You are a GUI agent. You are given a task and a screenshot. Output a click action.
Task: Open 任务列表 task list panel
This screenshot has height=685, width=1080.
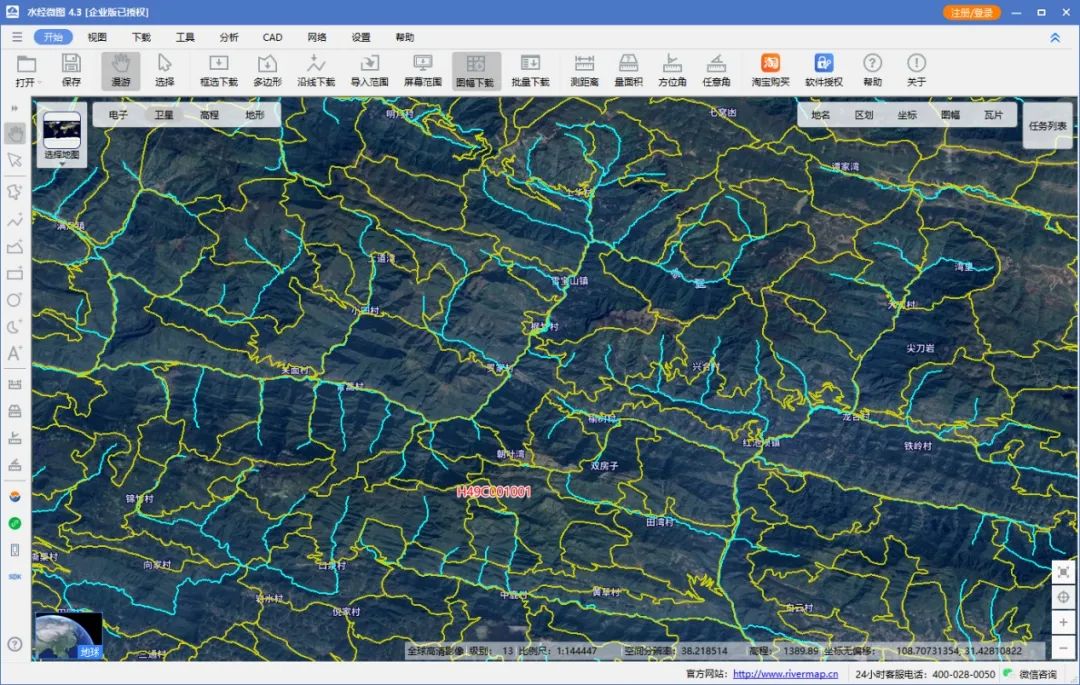pyautogui.click(x=1048, y=126)
